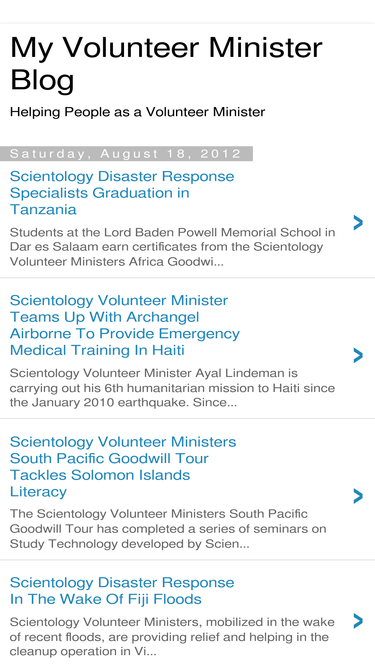Select the Study Technology seminars excerpt
The image size is (375, 667).
(x=168, y=529)
